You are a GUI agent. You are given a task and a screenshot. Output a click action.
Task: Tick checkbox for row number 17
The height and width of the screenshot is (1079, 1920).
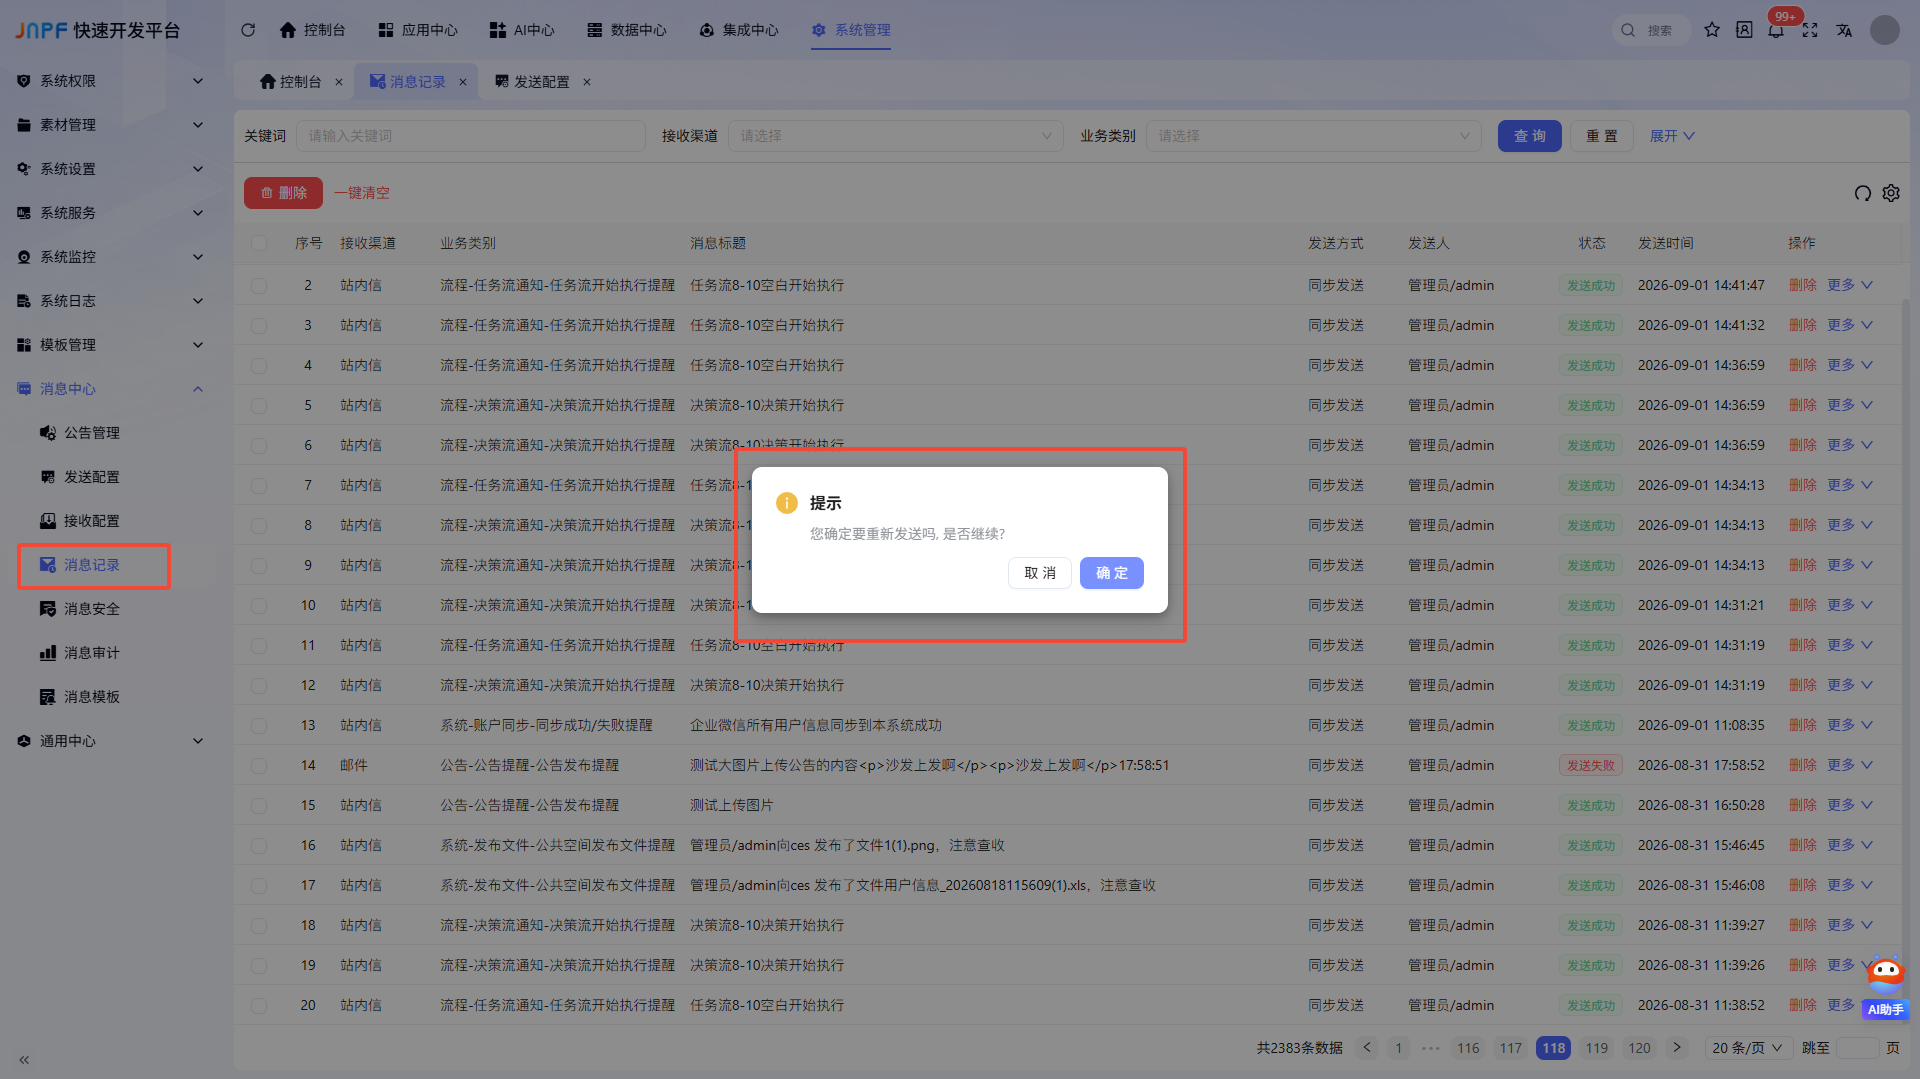[259, 885]
